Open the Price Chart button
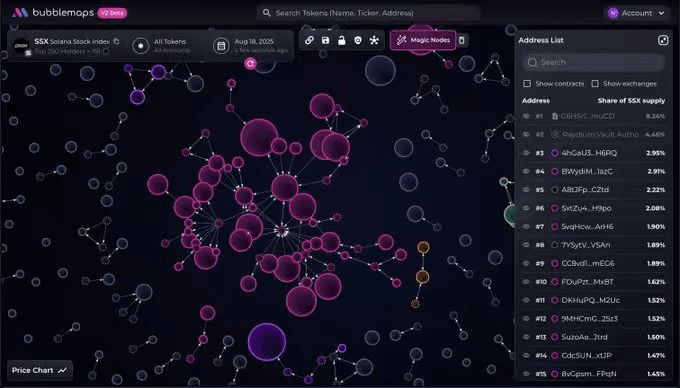Image resolution: width=680 pixels, height=388 pixels. click(39, 370)
